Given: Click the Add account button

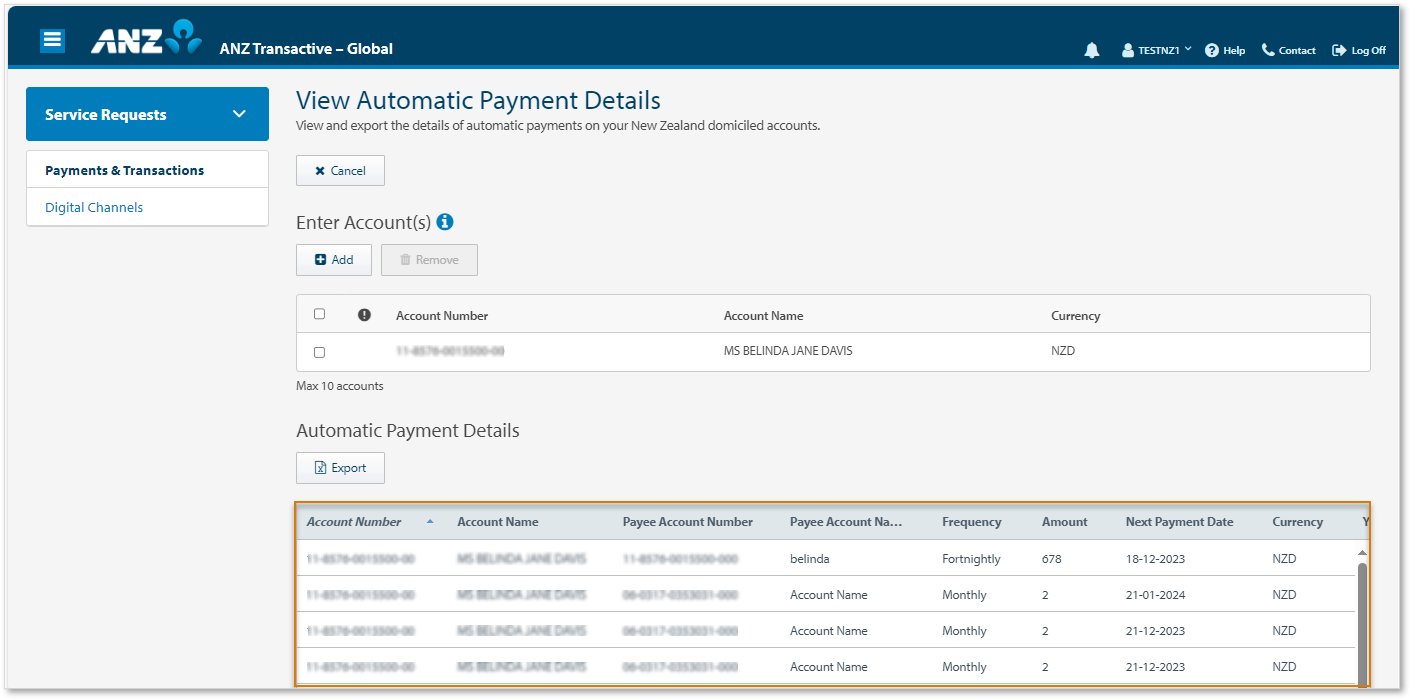Looking at the screenshot, I should coord(333,259).
